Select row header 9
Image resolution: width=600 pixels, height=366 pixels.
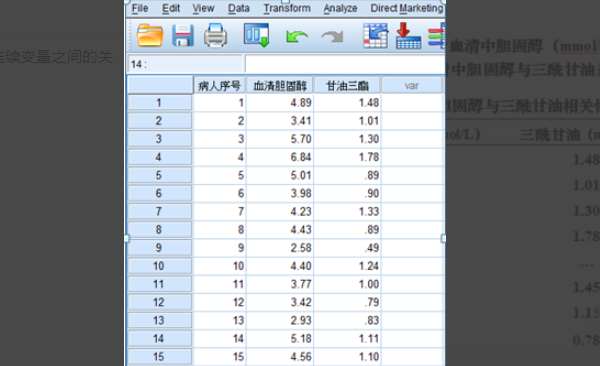pos(159,248)
